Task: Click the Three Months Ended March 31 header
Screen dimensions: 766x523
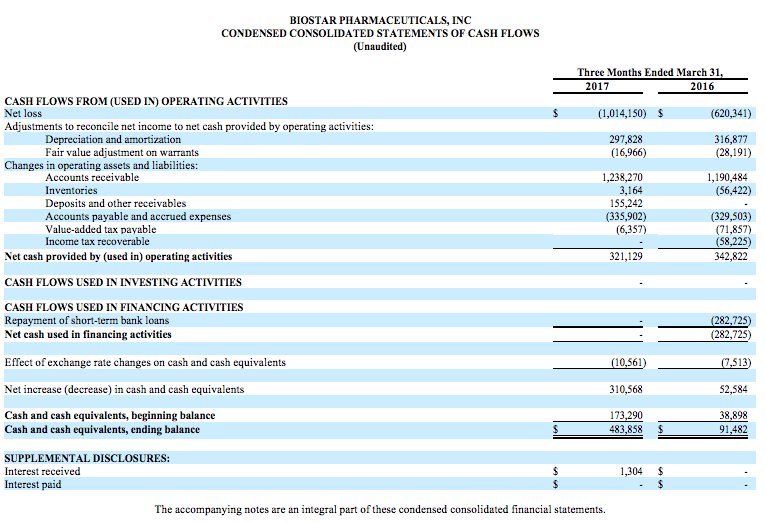Action: pyautogui.click(x=649, y=72)
